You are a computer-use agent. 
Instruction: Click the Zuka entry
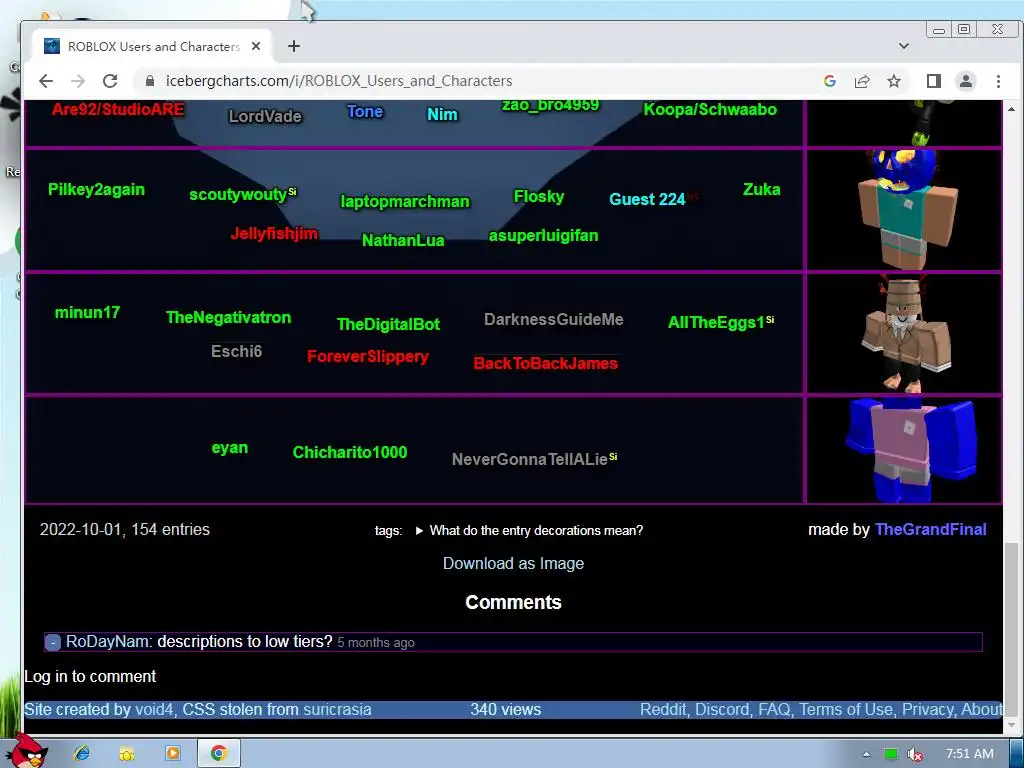pyautogui.click(x=761, y=189)
